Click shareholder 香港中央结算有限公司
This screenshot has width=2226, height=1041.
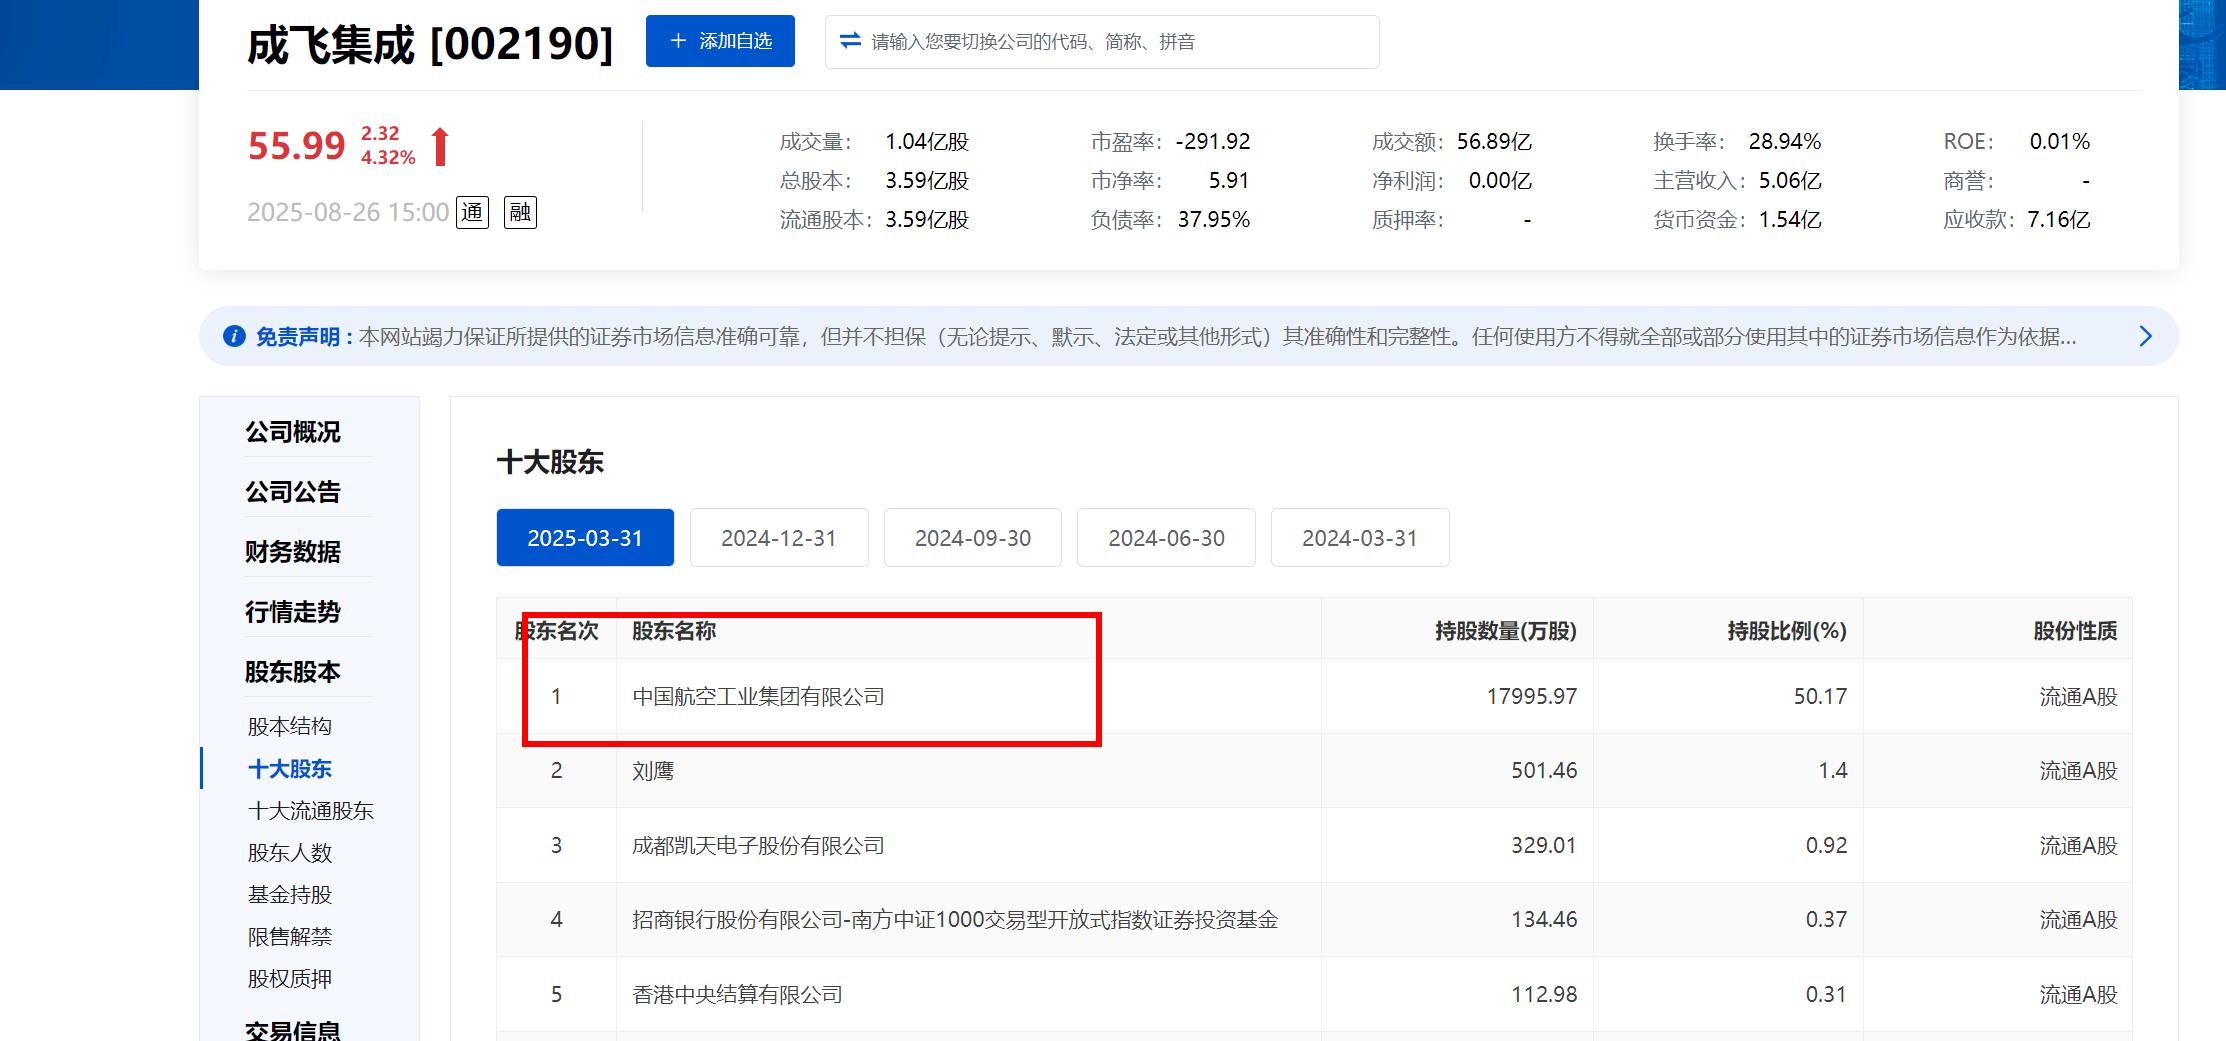tap(738, 995)
